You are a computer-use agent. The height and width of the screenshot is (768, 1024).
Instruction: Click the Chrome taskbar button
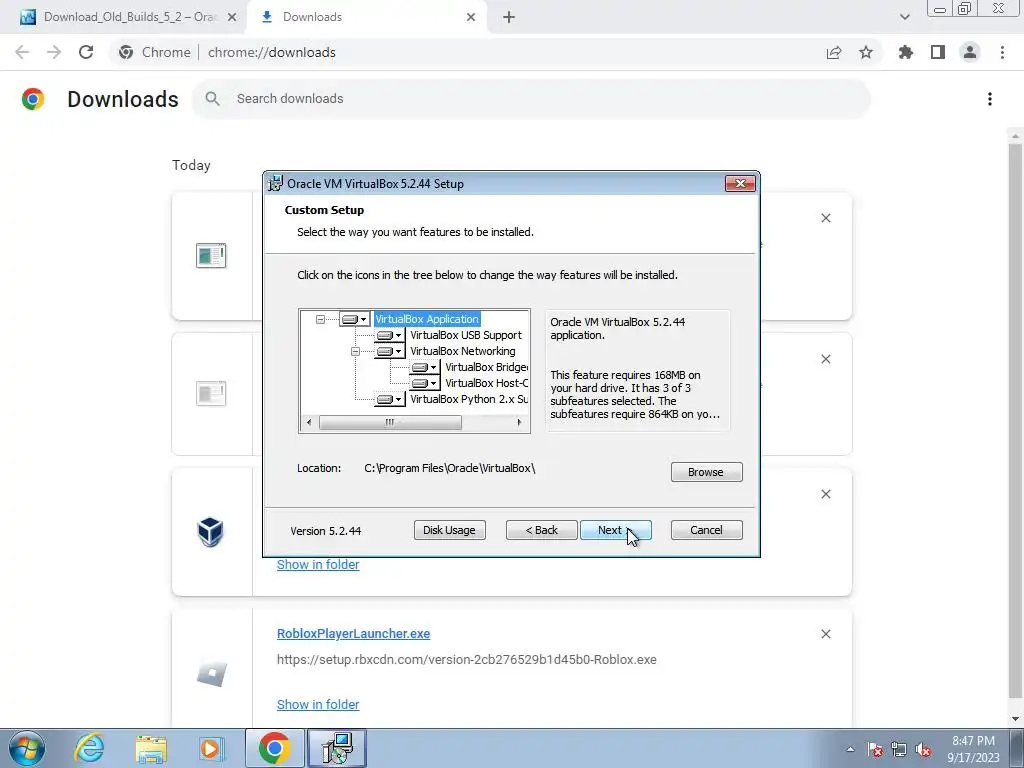pyautogui.click(x=274, y=748)
